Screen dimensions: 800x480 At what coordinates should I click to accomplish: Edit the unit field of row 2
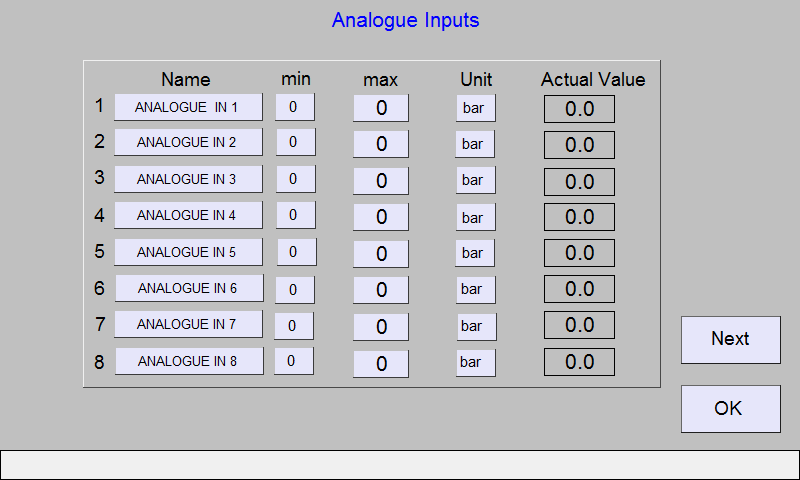click(x=474, y=144)
